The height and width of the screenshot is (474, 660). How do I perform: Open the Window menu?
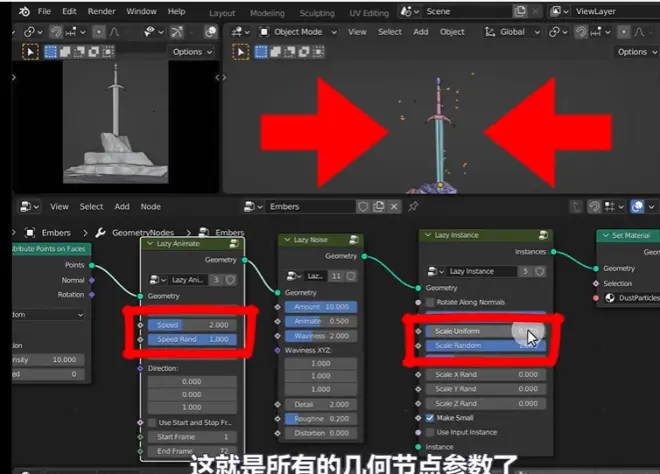coord(141,11)
